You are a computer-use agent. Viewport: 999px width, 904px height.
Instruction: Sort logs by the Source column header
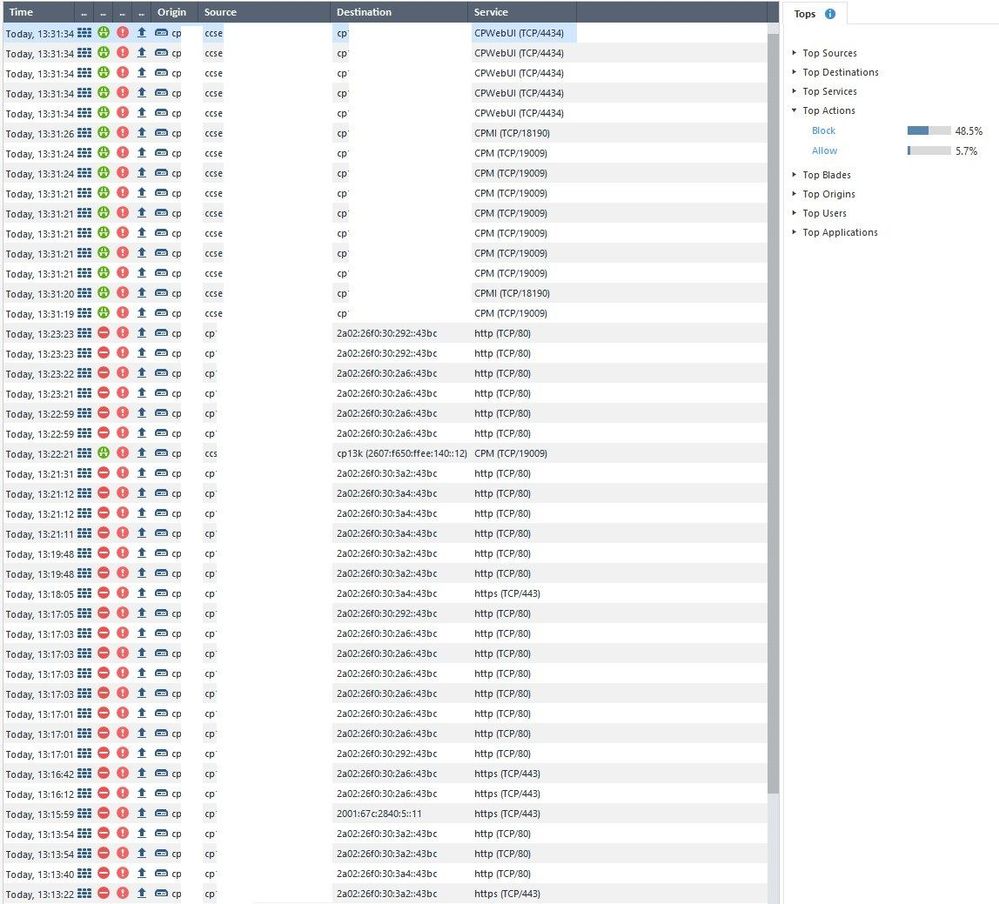[x=220, y=11]
